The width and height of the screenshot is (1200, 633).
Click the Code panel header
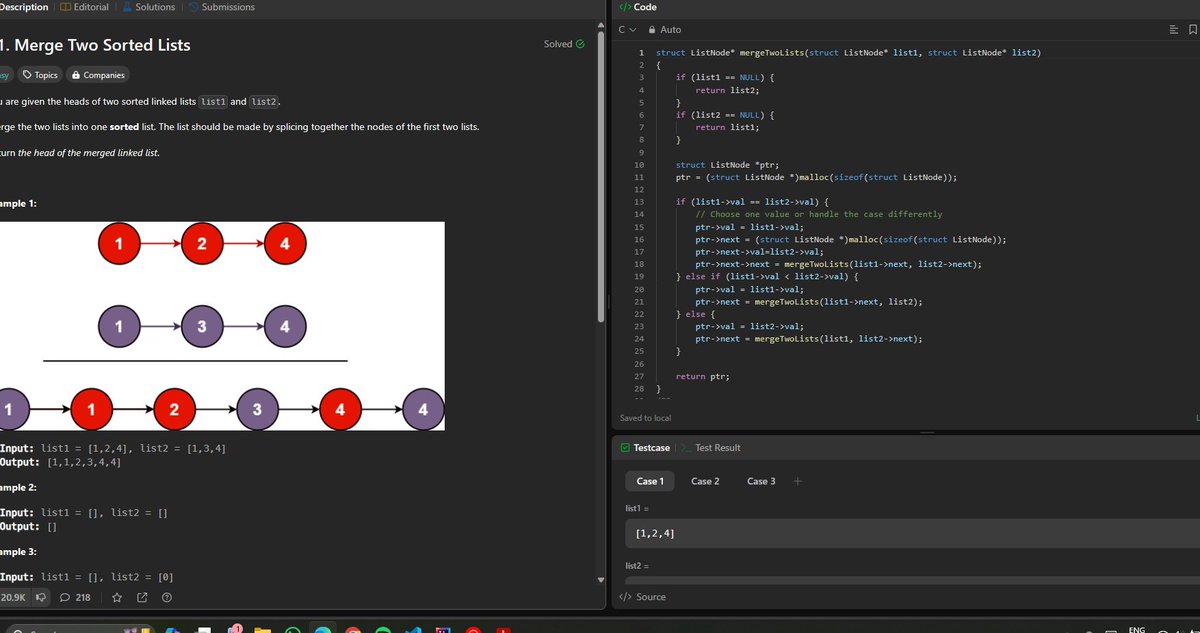tap(639, 7)
